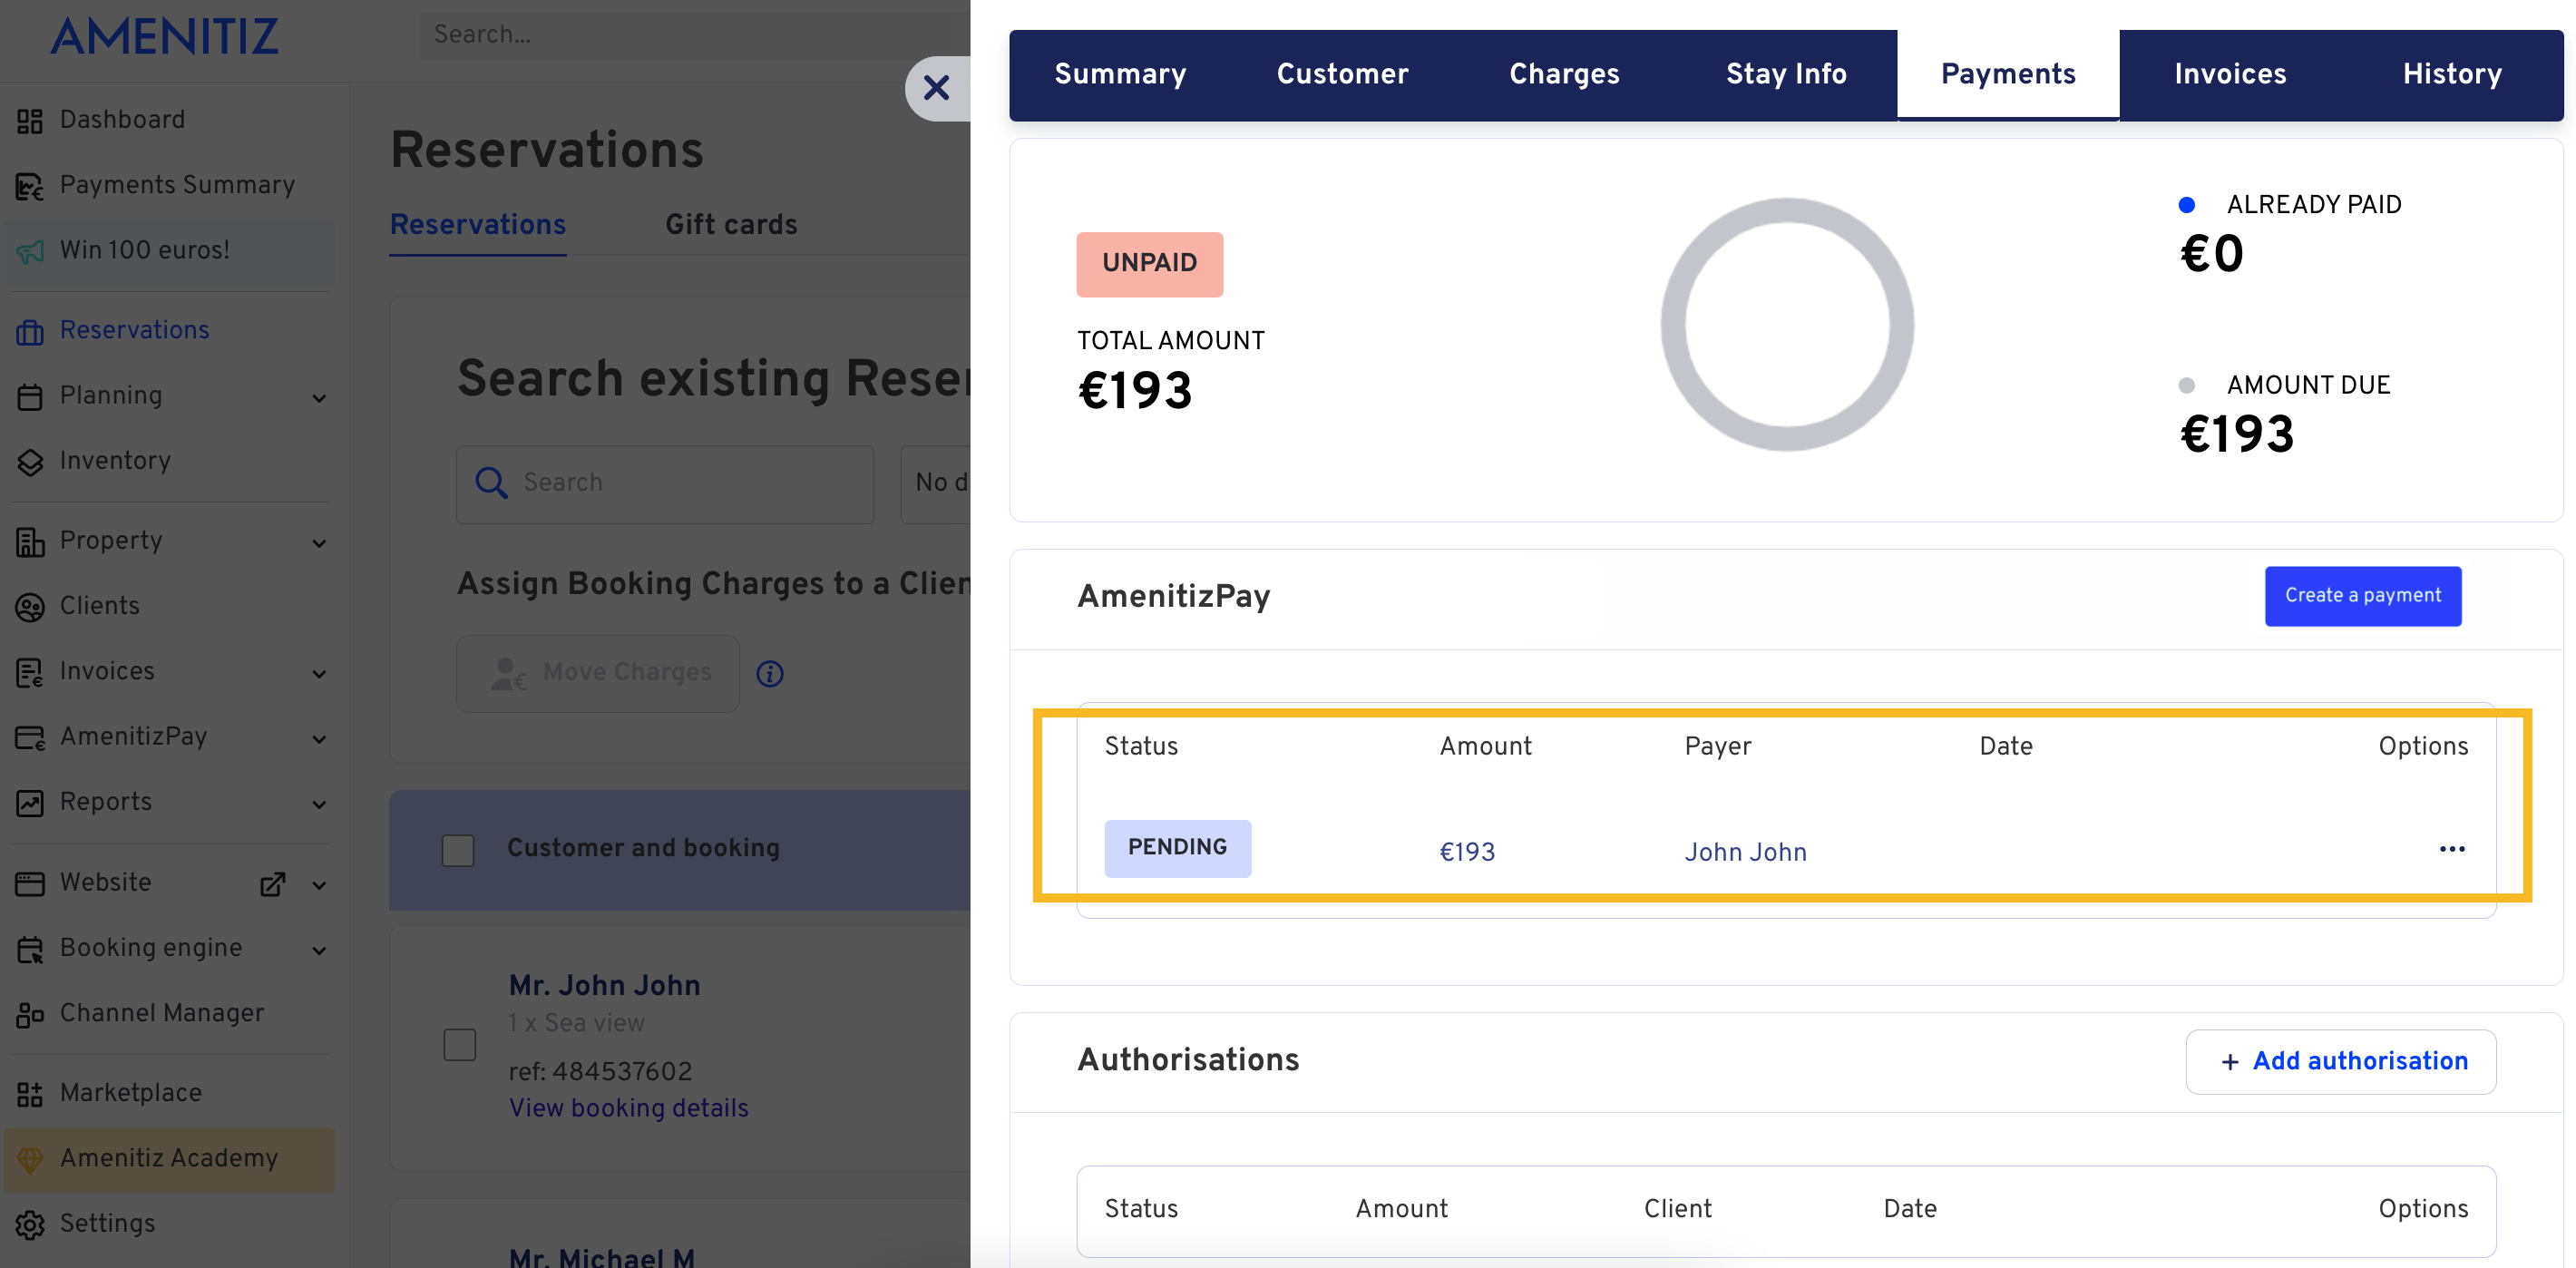Screen dimensions: 2576x1268
Task: Open View booking details link
Action: coord(628,1108)
